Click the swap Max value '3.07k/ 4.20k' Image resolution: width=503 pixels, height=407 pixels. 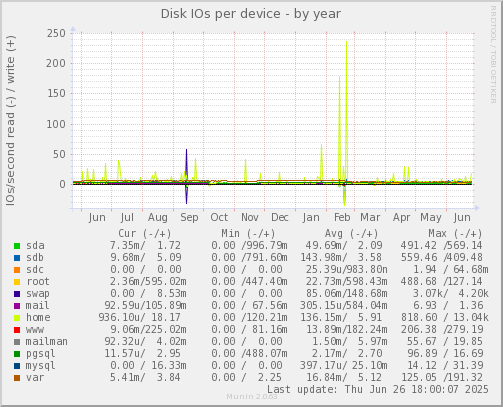(x=451, y=294)
